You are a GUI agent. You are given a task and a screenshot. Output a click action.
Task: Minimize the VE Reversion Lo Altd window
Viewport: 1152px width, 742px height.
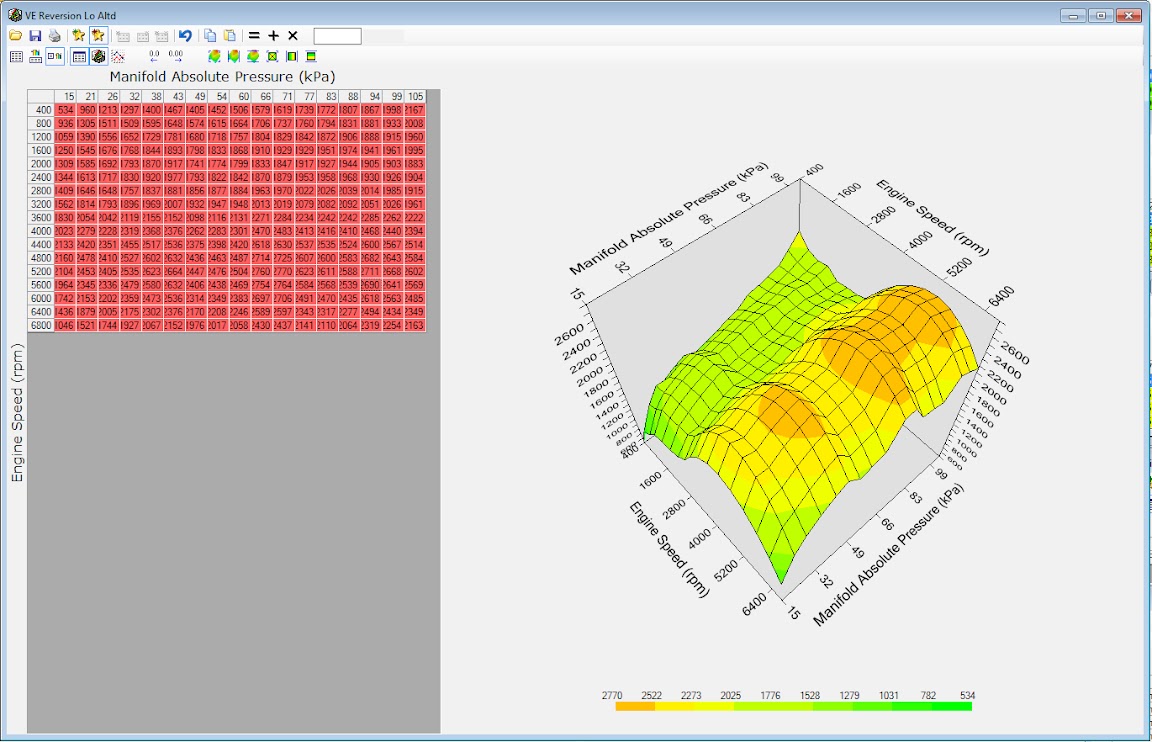pyautogui.click(x=1073, y=15)
